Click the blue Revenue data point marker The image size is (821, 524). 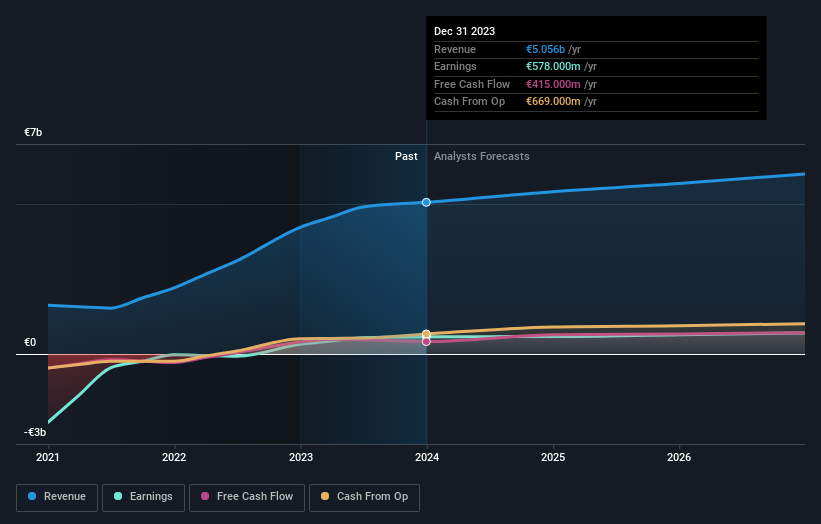tap(426, 202)
